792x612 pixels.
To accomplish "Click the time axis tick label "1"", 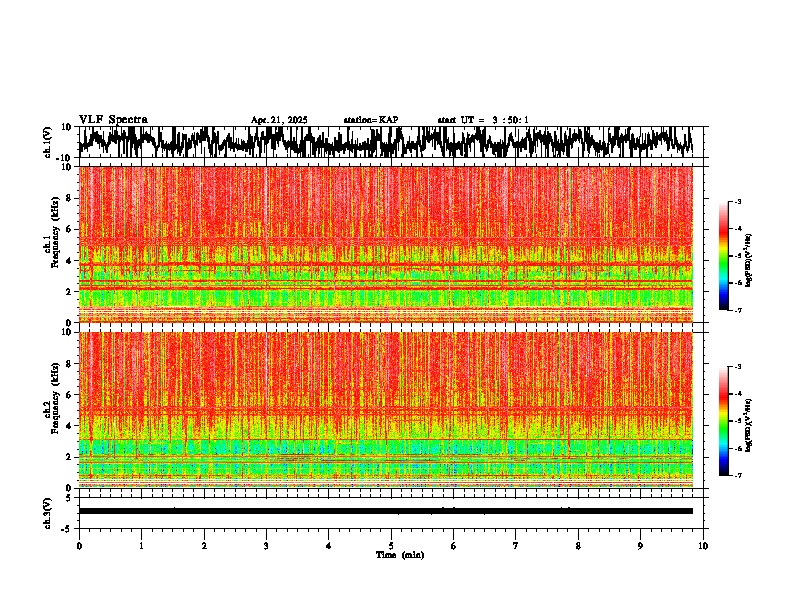I will [x=141, y=546].
